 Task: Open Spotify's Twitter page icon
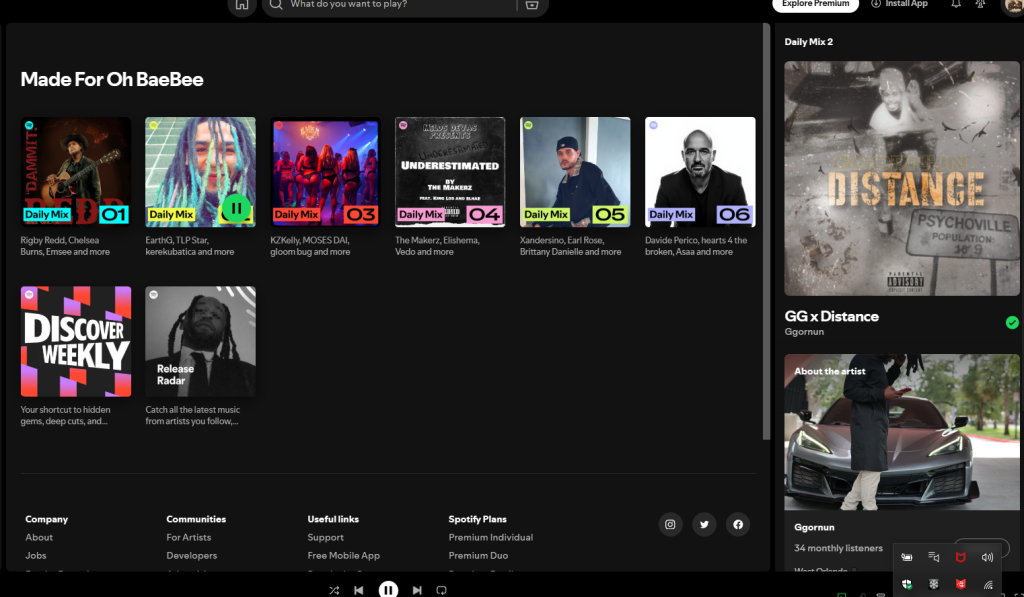tap(704, 524)
